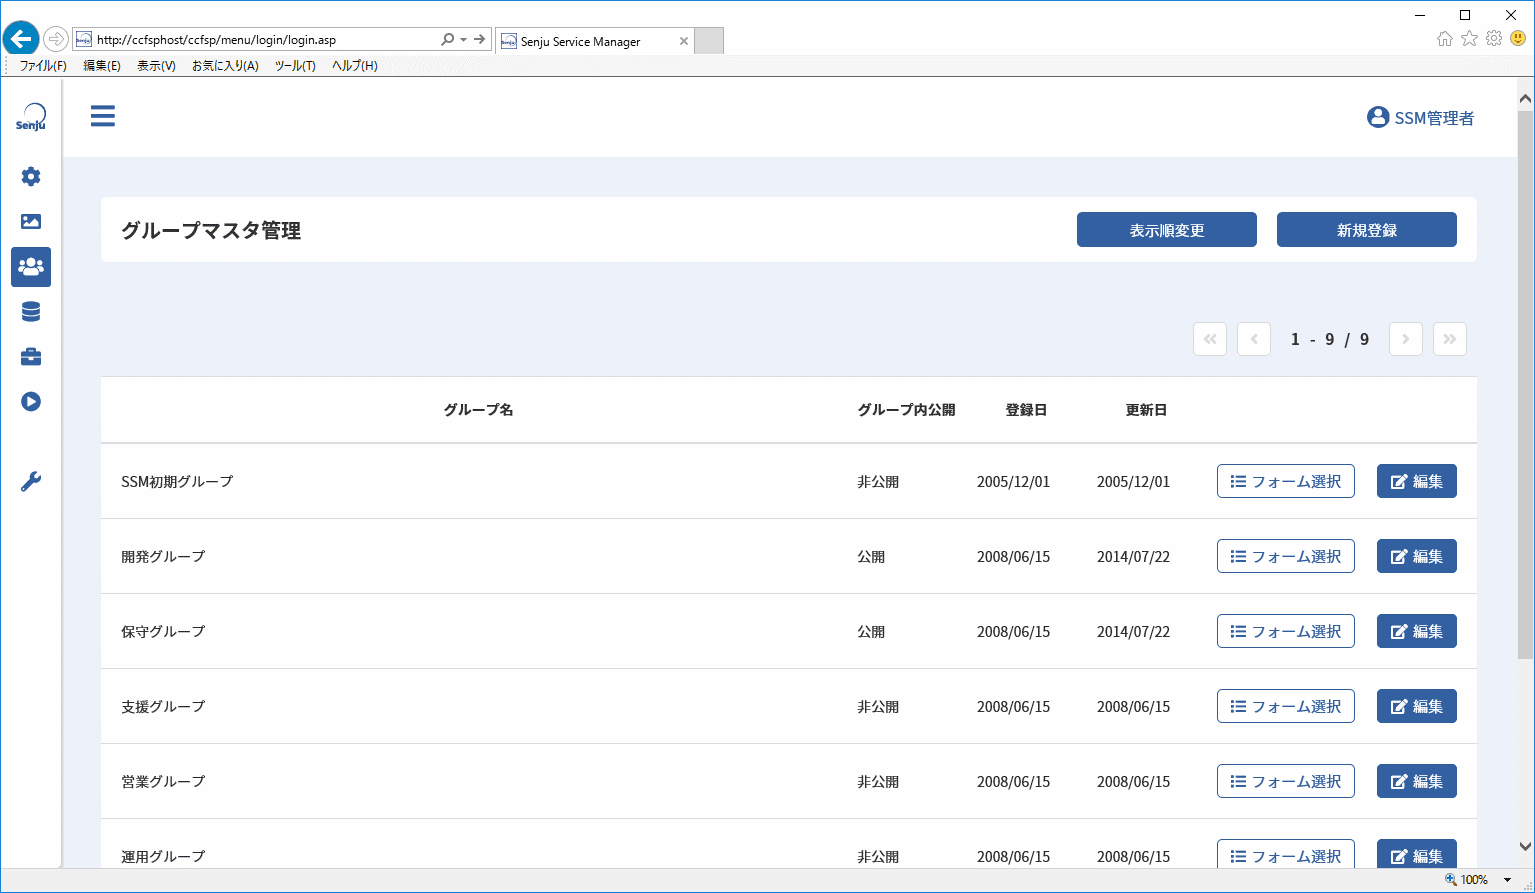Edit the SSM初期グループ row
This screenshot has height=893, width=1535.
click(x=1417, y=481)
